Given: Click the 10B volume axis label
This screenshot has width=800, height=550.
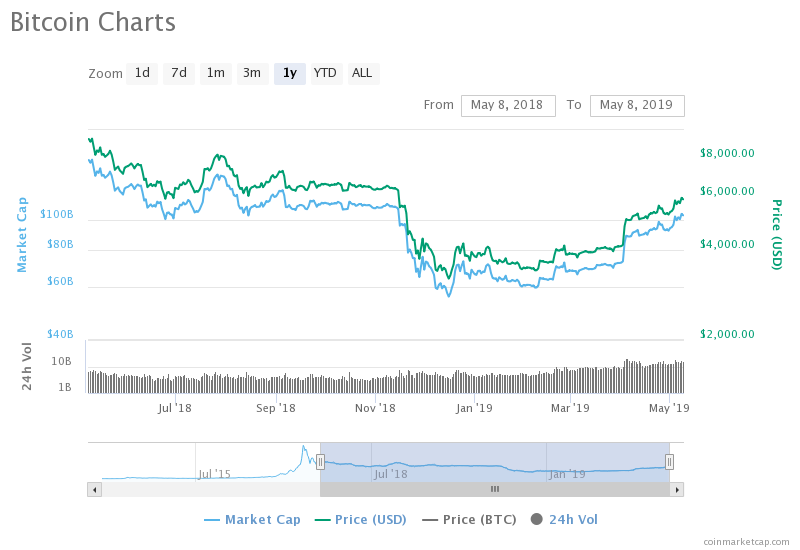Looking at the screenshot, I should (x=61, y=361).
